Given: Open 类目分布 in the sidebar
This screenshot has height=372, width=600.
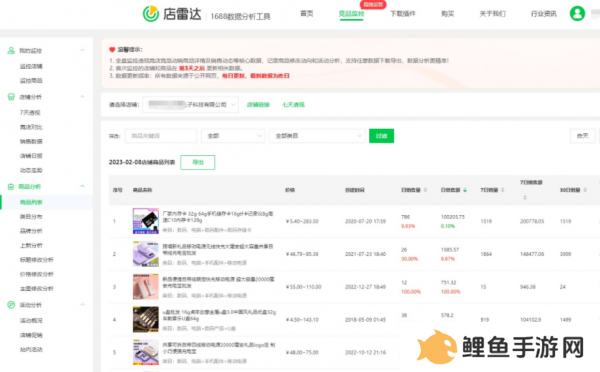Looking at the screenshot, I should [x=31, y=217].
